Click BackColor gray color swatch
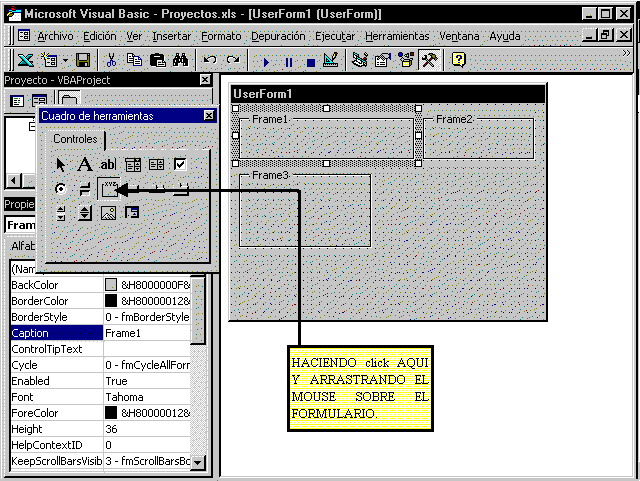The height and width of the screenshot is (481, 640). coord(111,285)
